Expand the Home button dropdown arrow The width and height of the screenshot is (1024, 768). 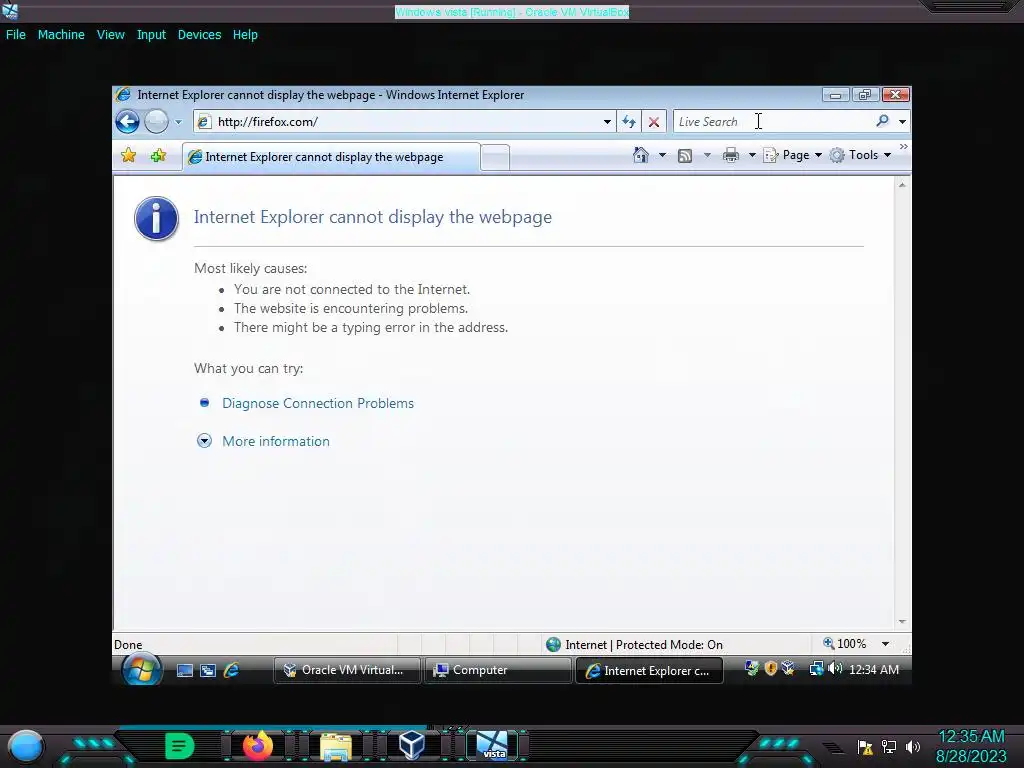click(x=662, y=155)
